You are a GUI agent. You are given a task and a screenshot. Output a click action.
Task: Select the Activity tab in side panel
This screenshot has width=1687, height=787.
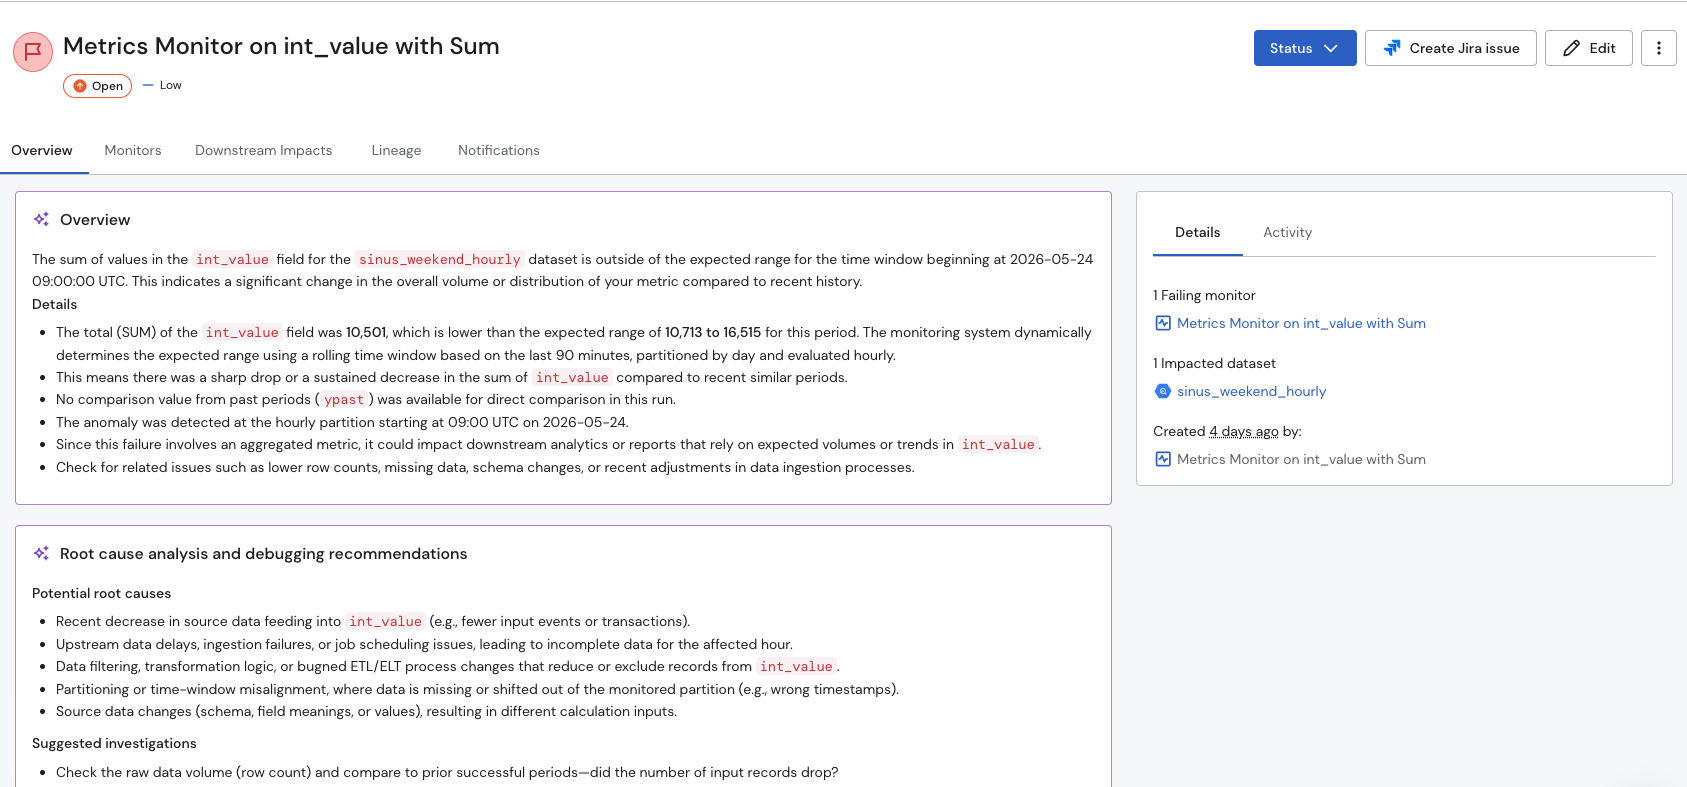(1287, 232)
